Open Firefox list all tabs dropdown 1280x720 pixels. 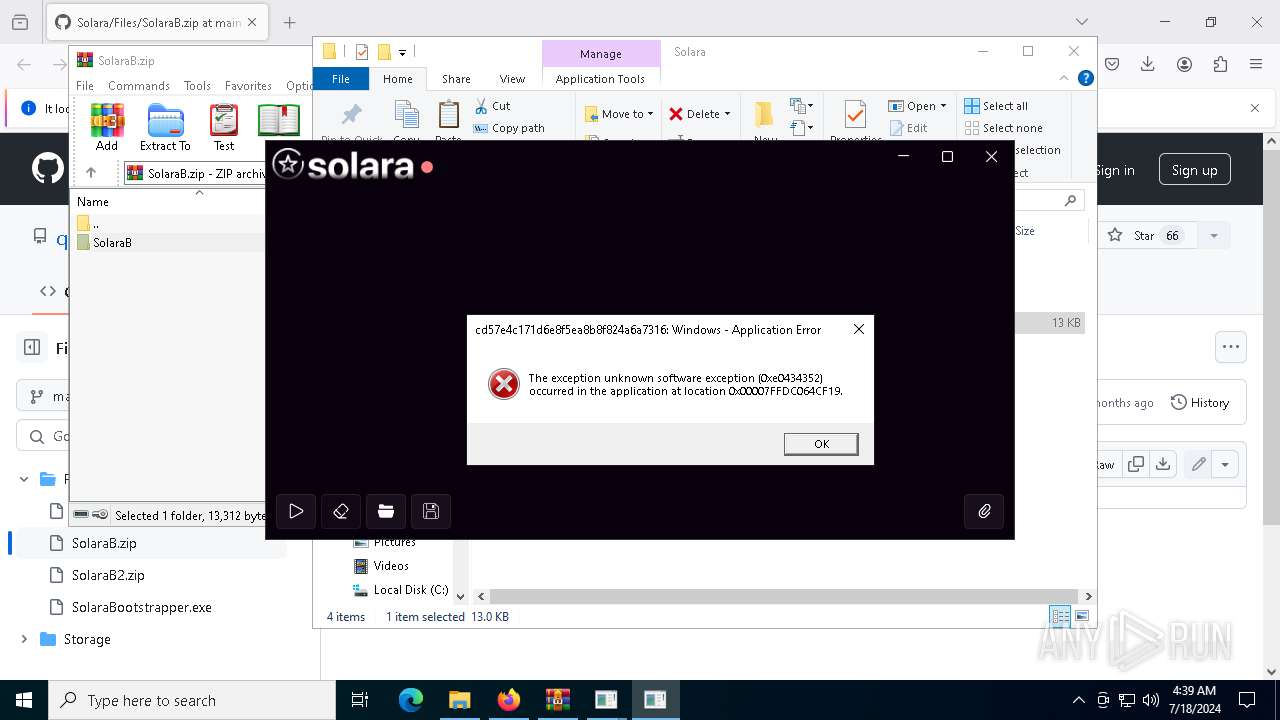tap(1081, 22)
